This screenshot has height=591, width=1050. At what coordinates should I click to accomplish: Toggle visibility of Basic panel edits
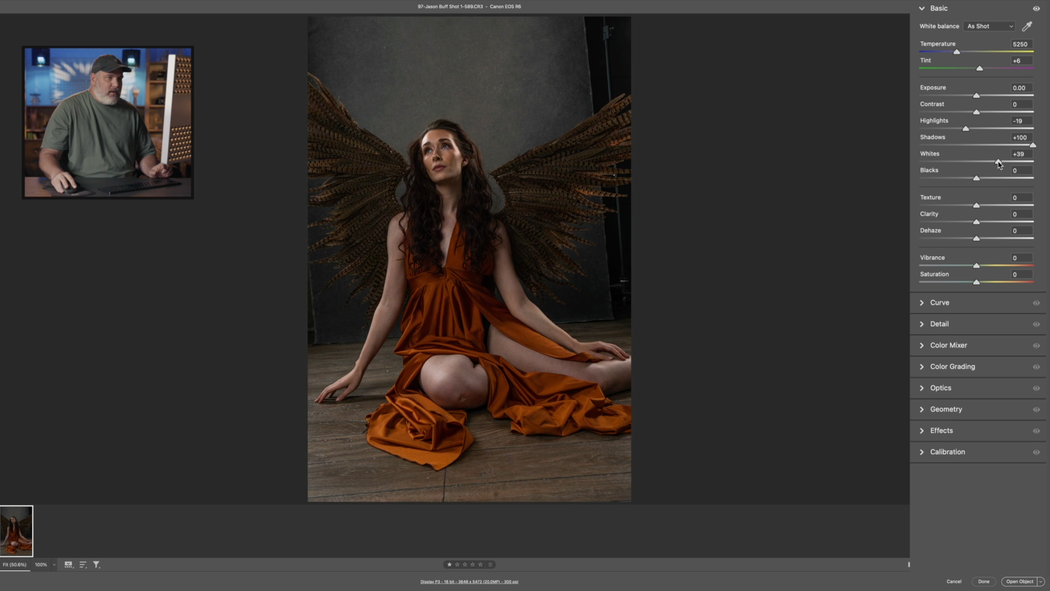click(1036, 9)
